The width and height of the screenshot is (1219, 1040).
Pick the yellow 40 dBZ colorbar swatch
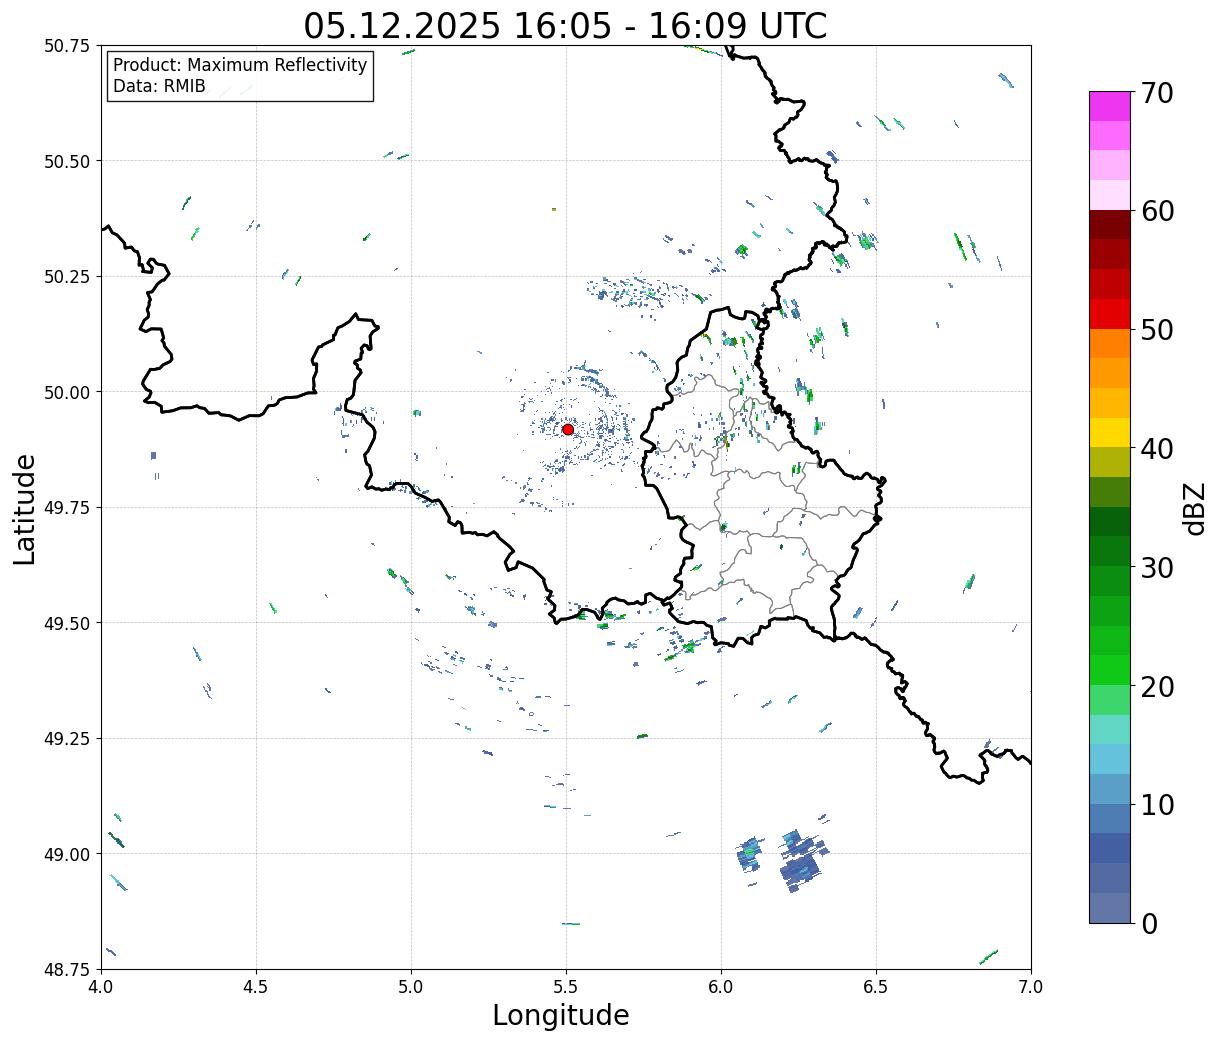pos(1110,432)
